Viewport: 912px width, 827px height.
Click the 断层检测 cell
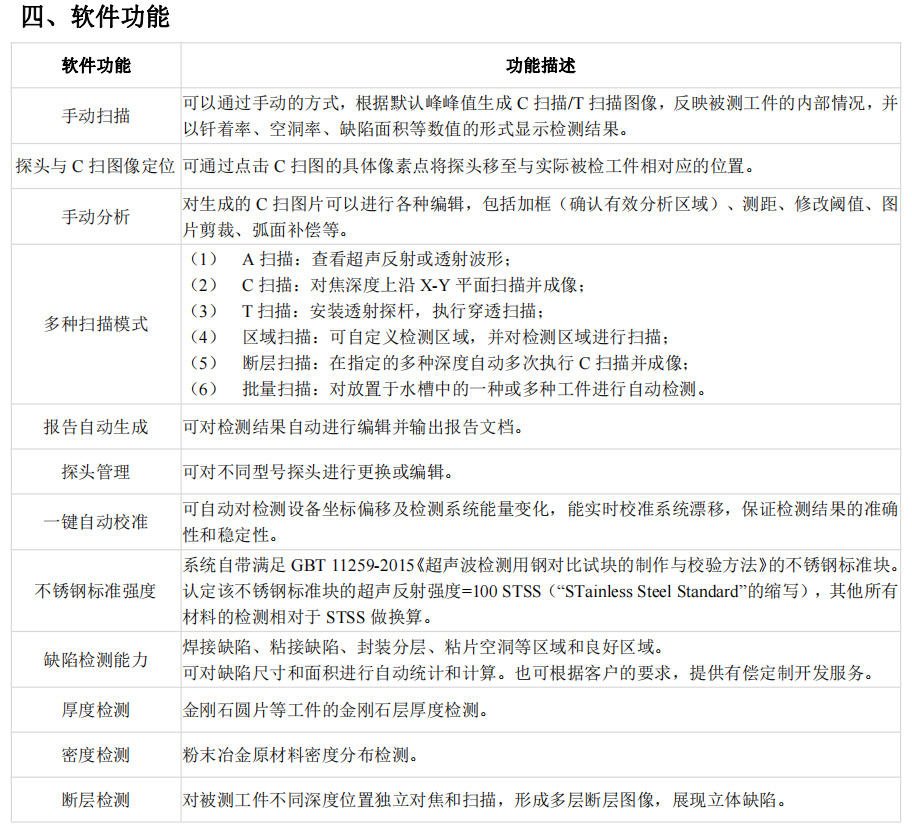point(96,800)
